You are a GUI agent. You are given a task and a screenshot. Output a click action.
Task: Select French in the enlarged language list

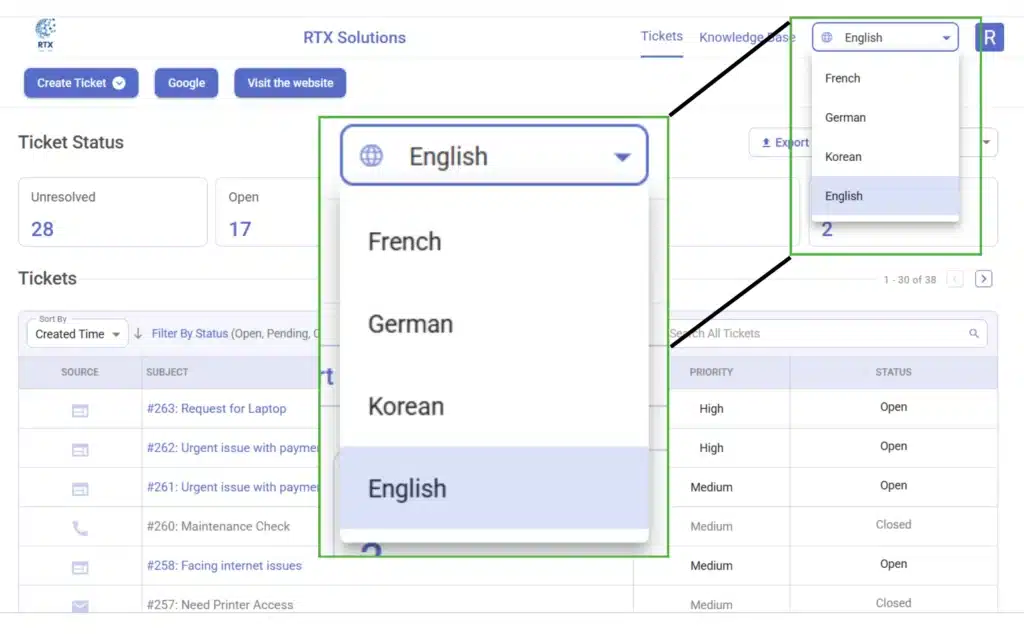[404, 241]
